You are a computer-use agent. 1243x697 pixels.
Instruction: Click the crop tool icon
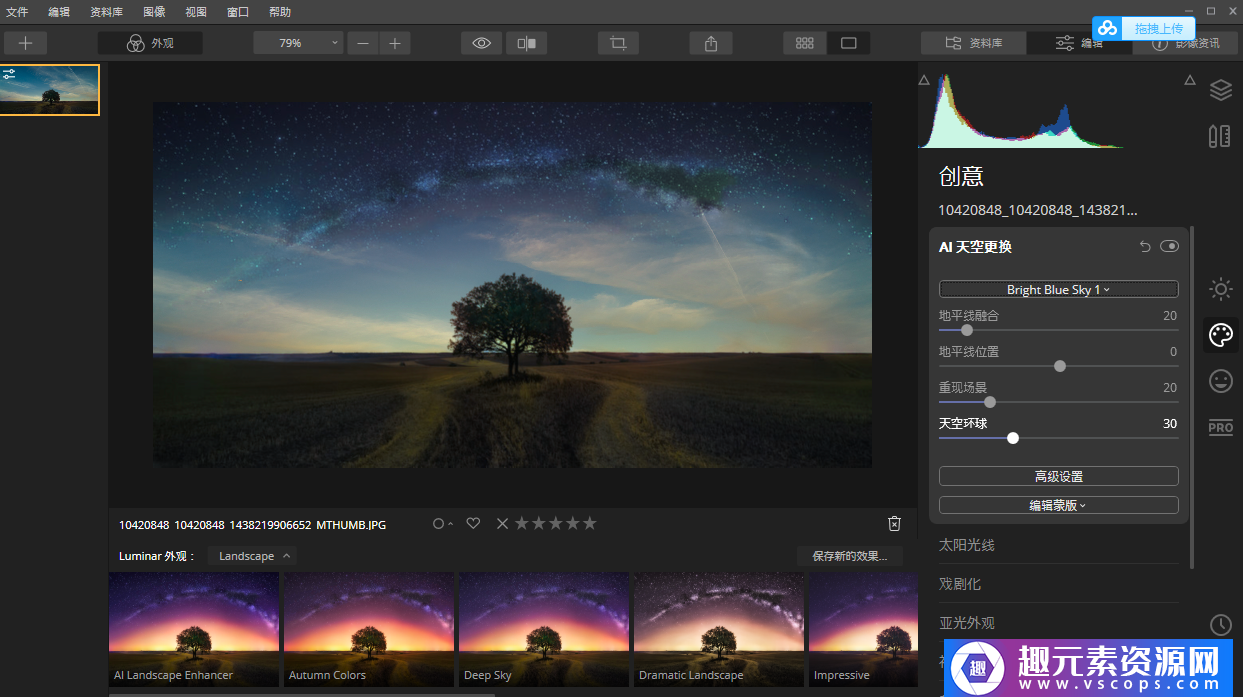click(x=618, y=43)
